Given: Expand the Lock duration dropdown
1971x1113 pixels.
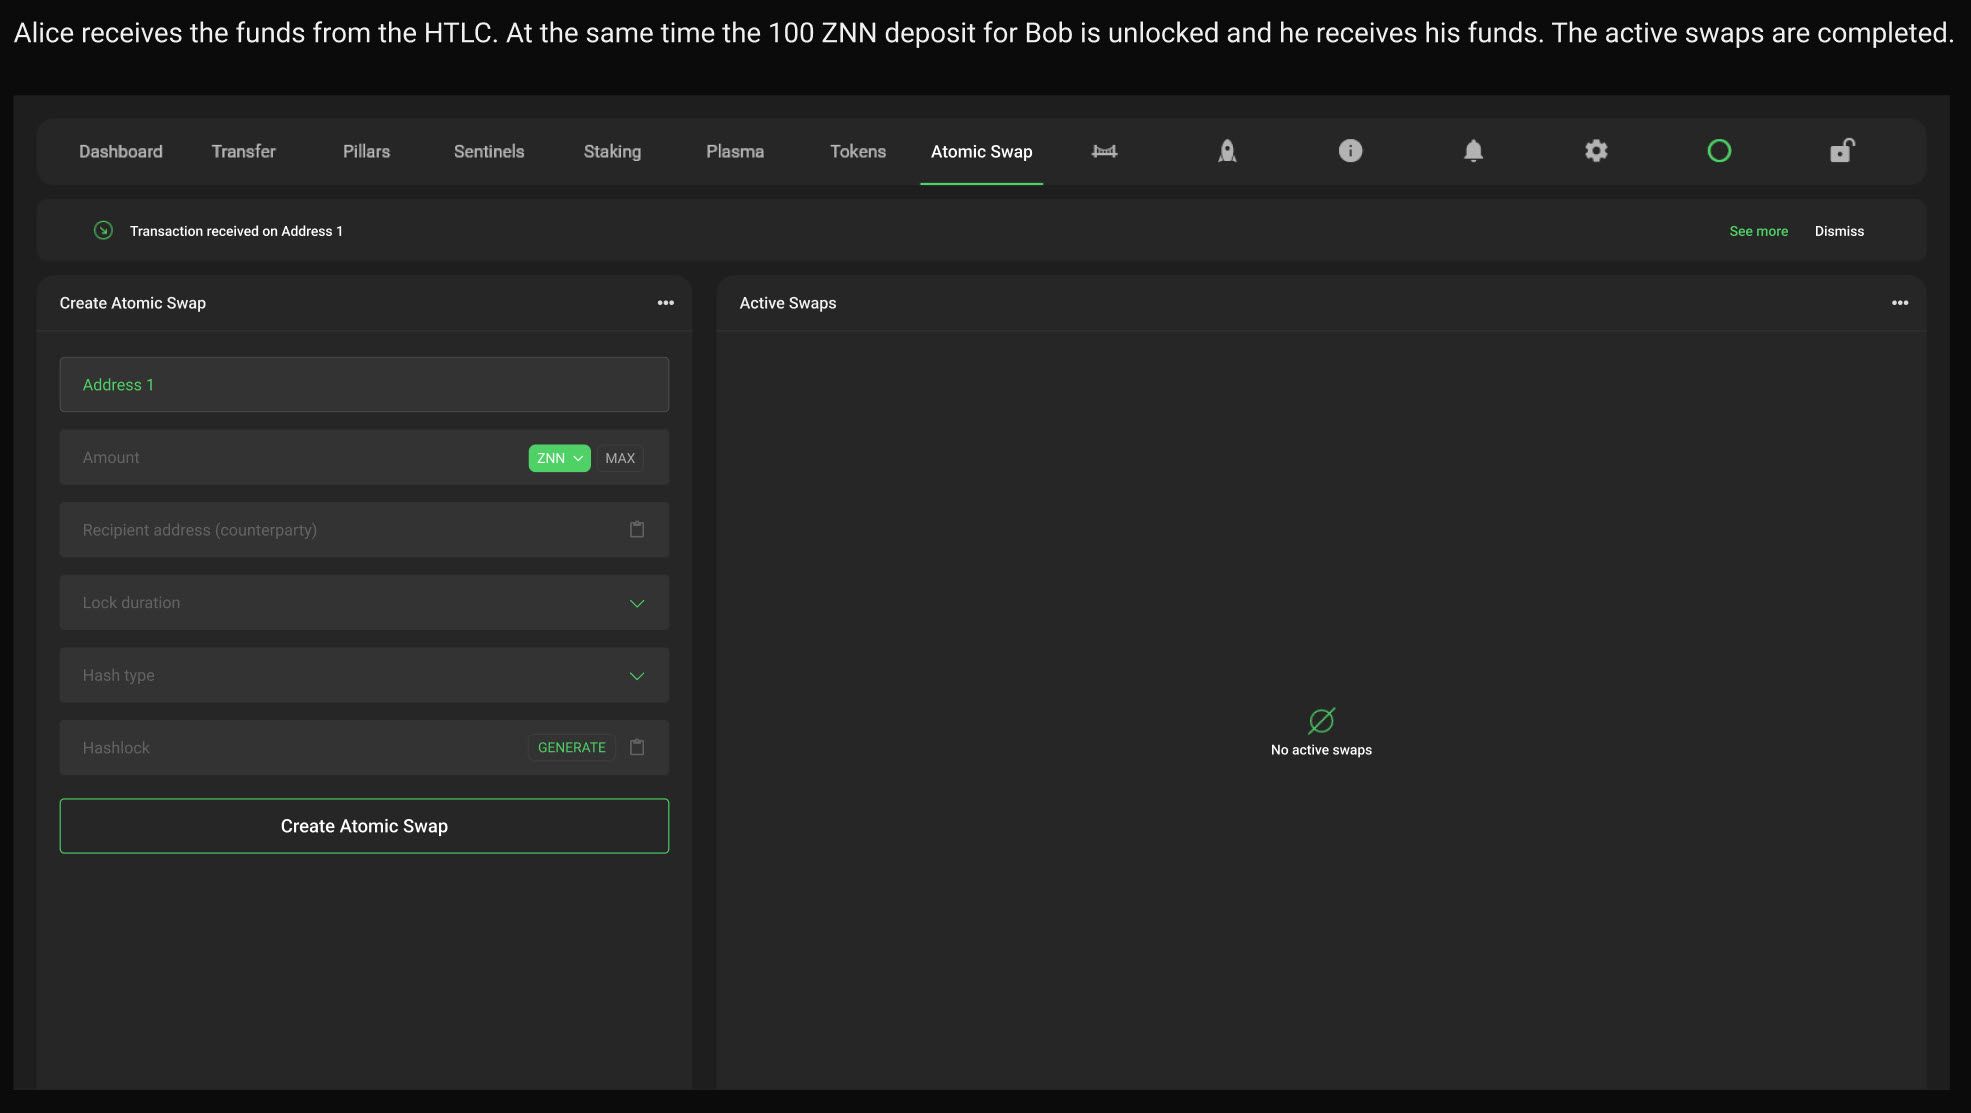Looking at the screenshot, I should (x=637, y=603).
